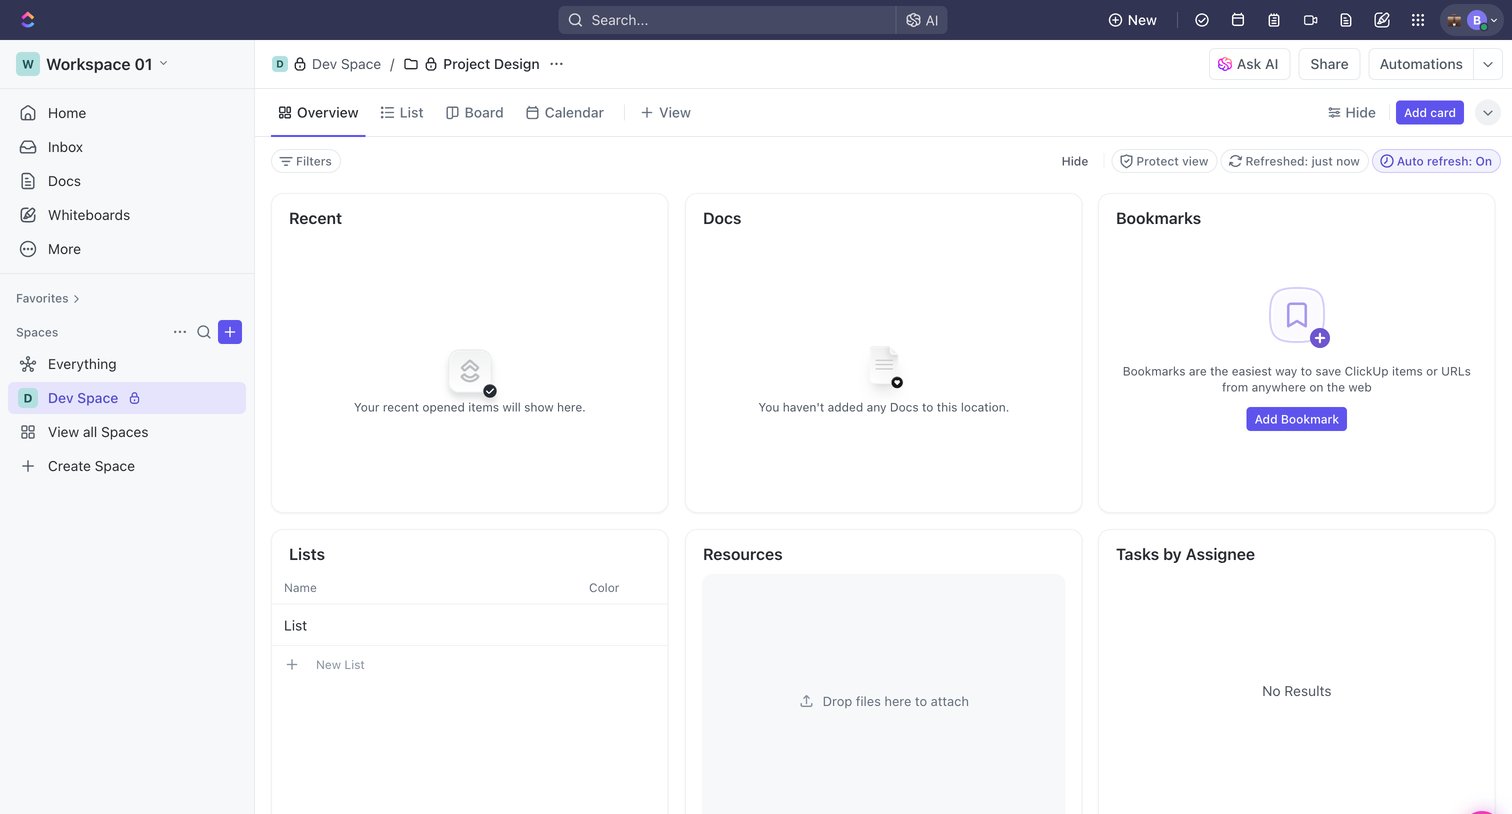Switch to the Overview tab
Screen dimensions: 1512x814
[x=318, y=113]
